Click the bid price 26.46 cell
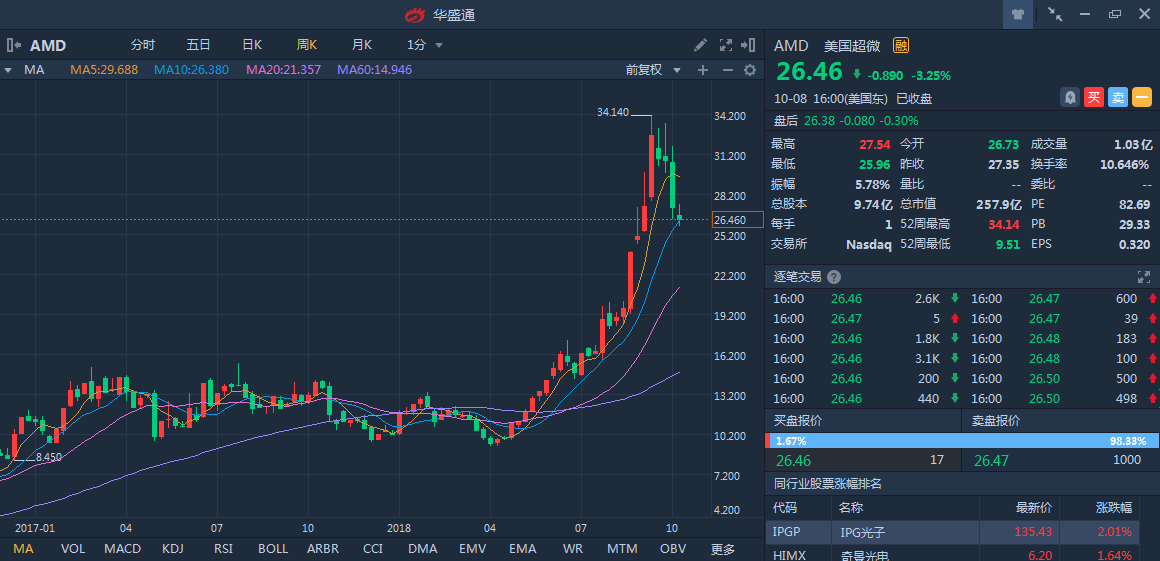1160x561 pixels. tap(794, 460)
